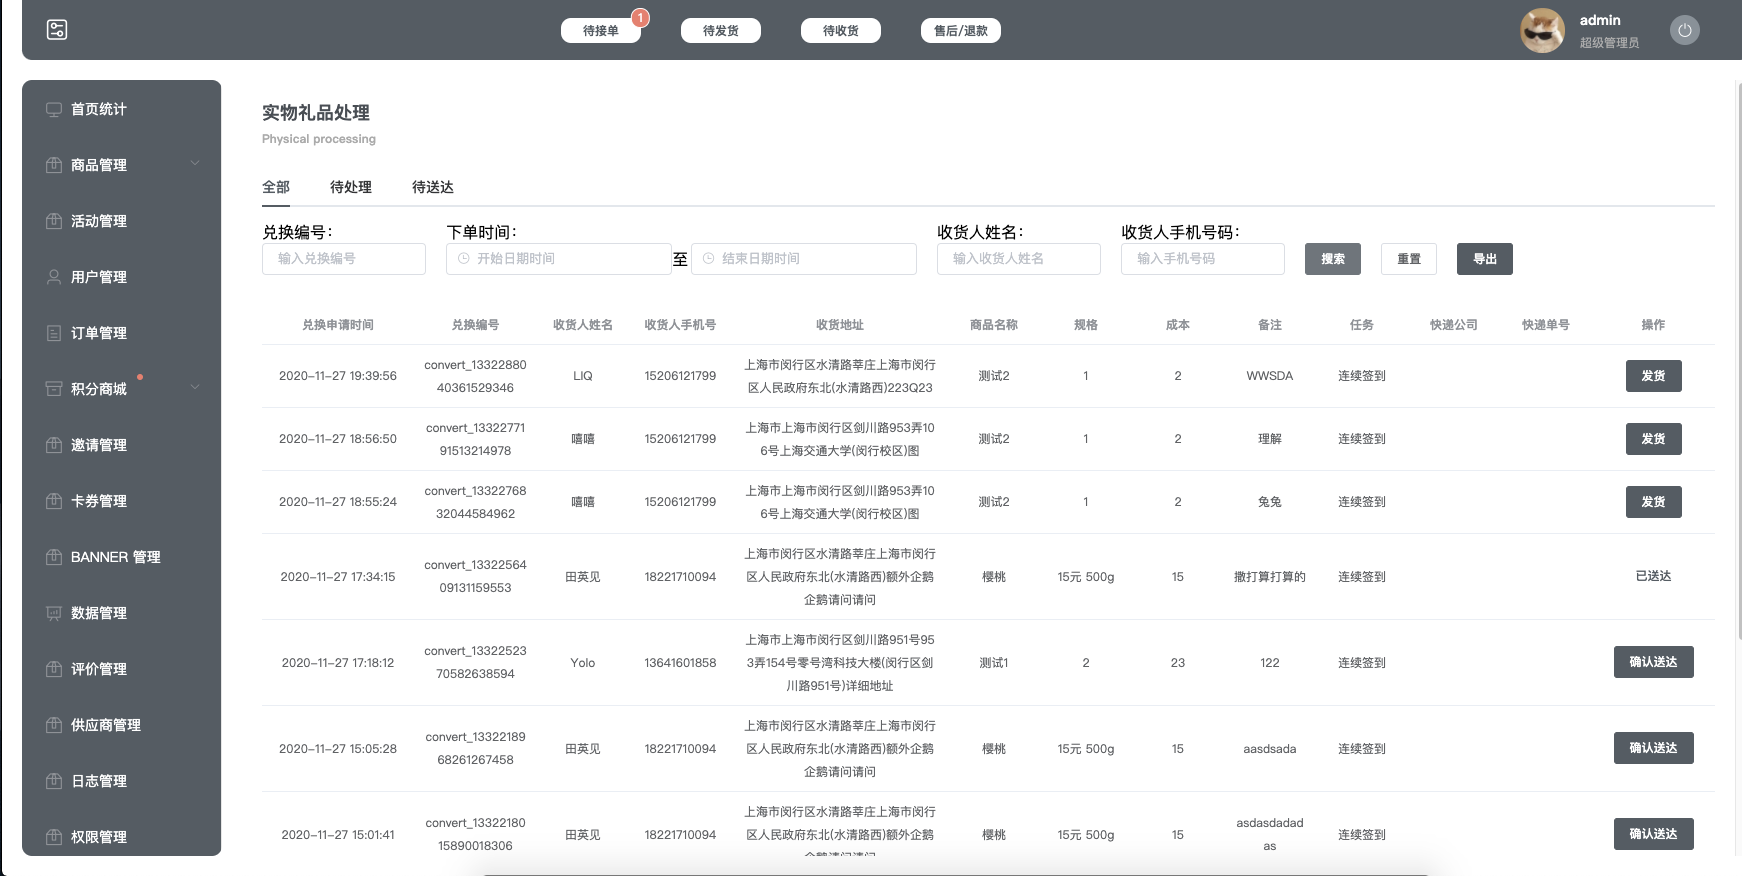This screenshot has width=1742, height=876.
Task: Focus the 兑换编号 input field
Action: (x=344, y=259)
